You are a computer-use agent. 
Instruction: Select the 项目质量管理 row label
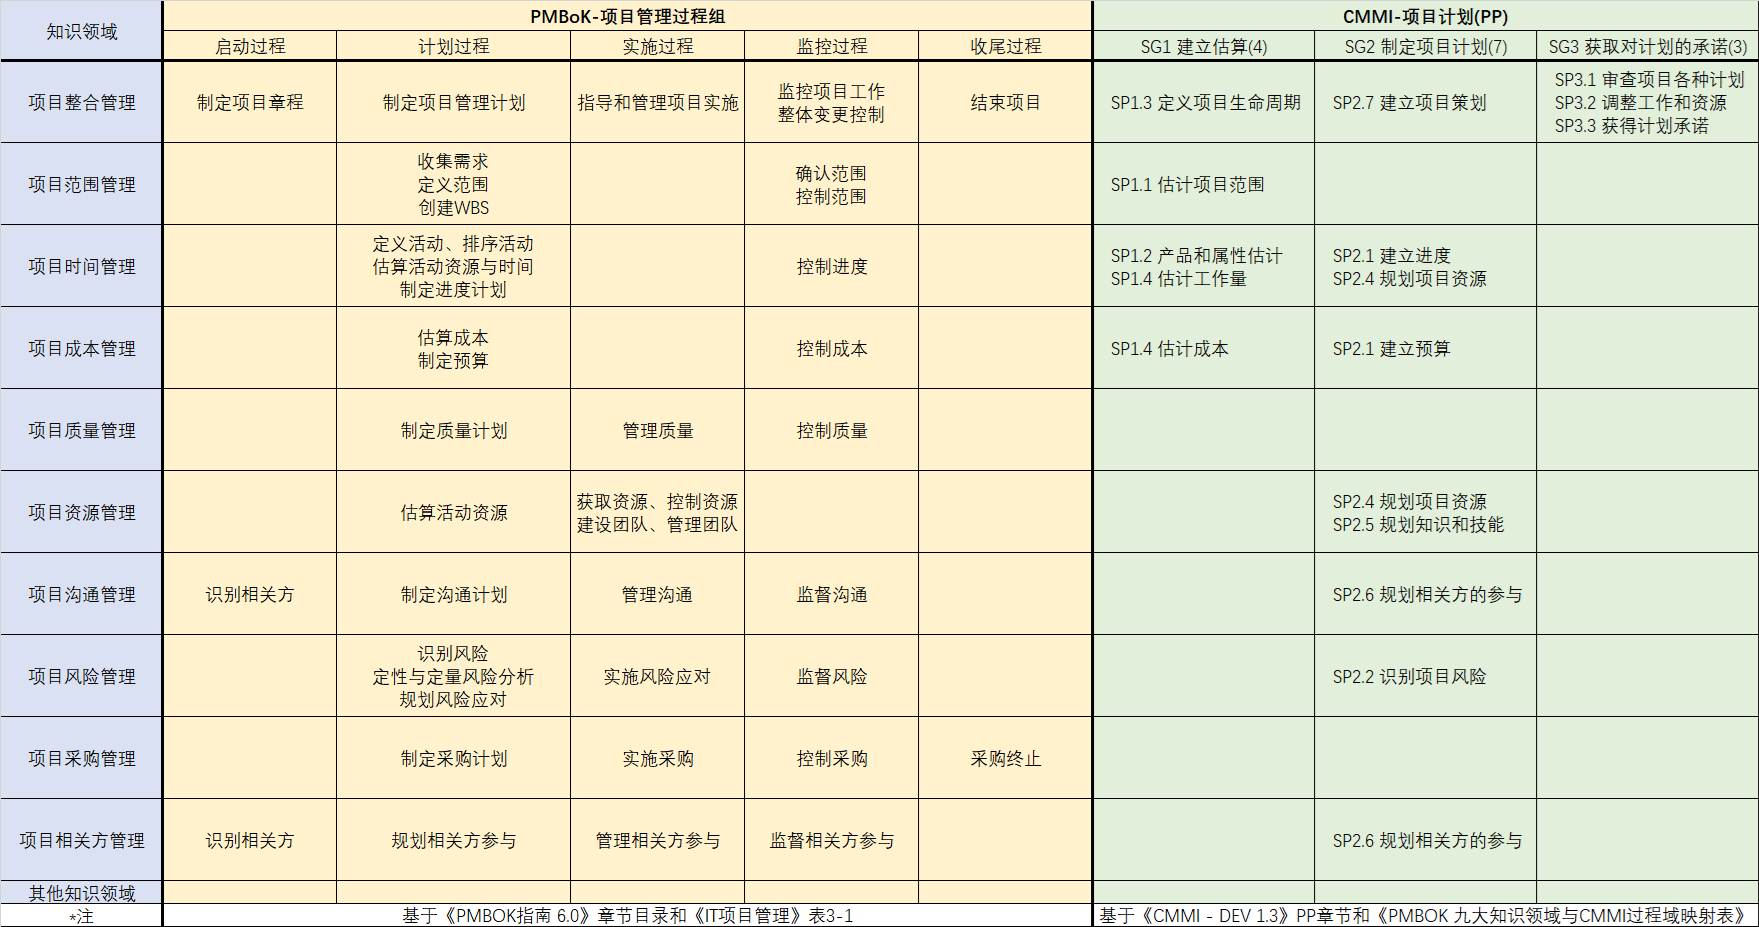coord(81,430)
